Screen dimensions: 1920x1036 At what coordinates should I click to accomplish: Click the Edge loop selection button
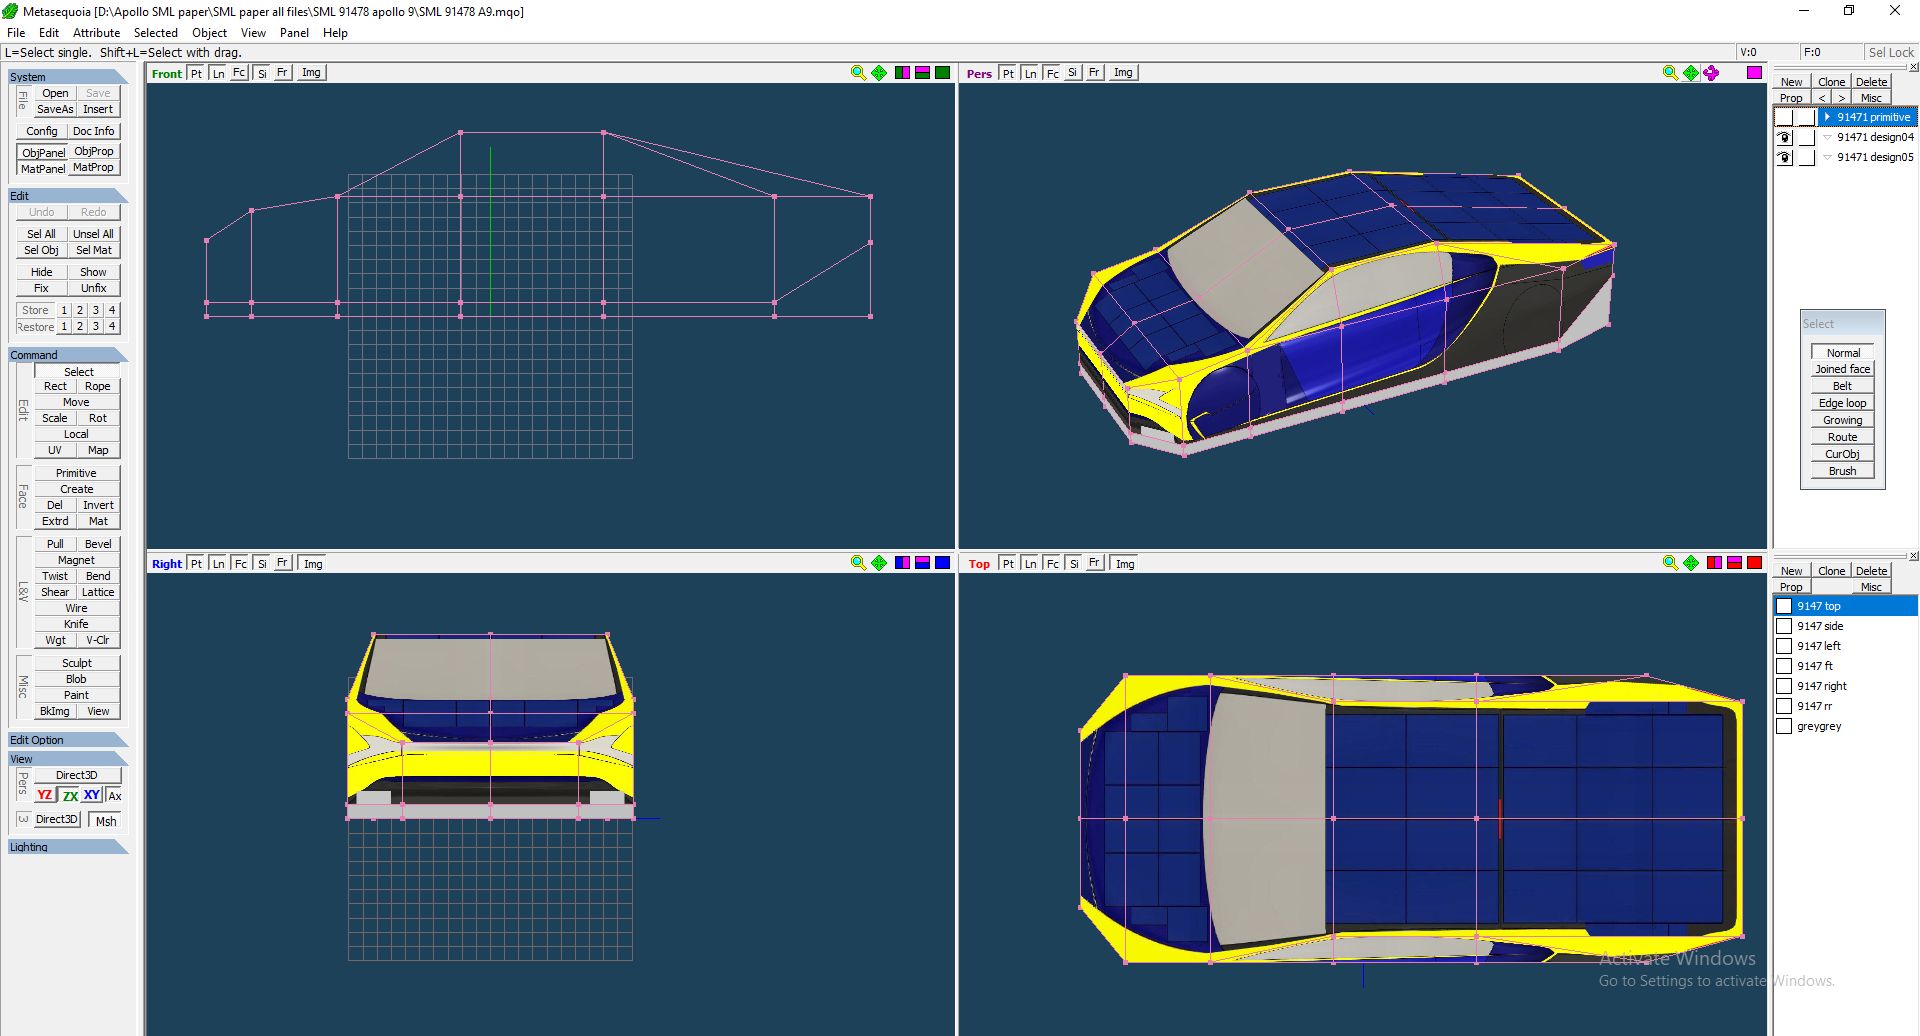pyautogui.click(x=1842, y=403)
